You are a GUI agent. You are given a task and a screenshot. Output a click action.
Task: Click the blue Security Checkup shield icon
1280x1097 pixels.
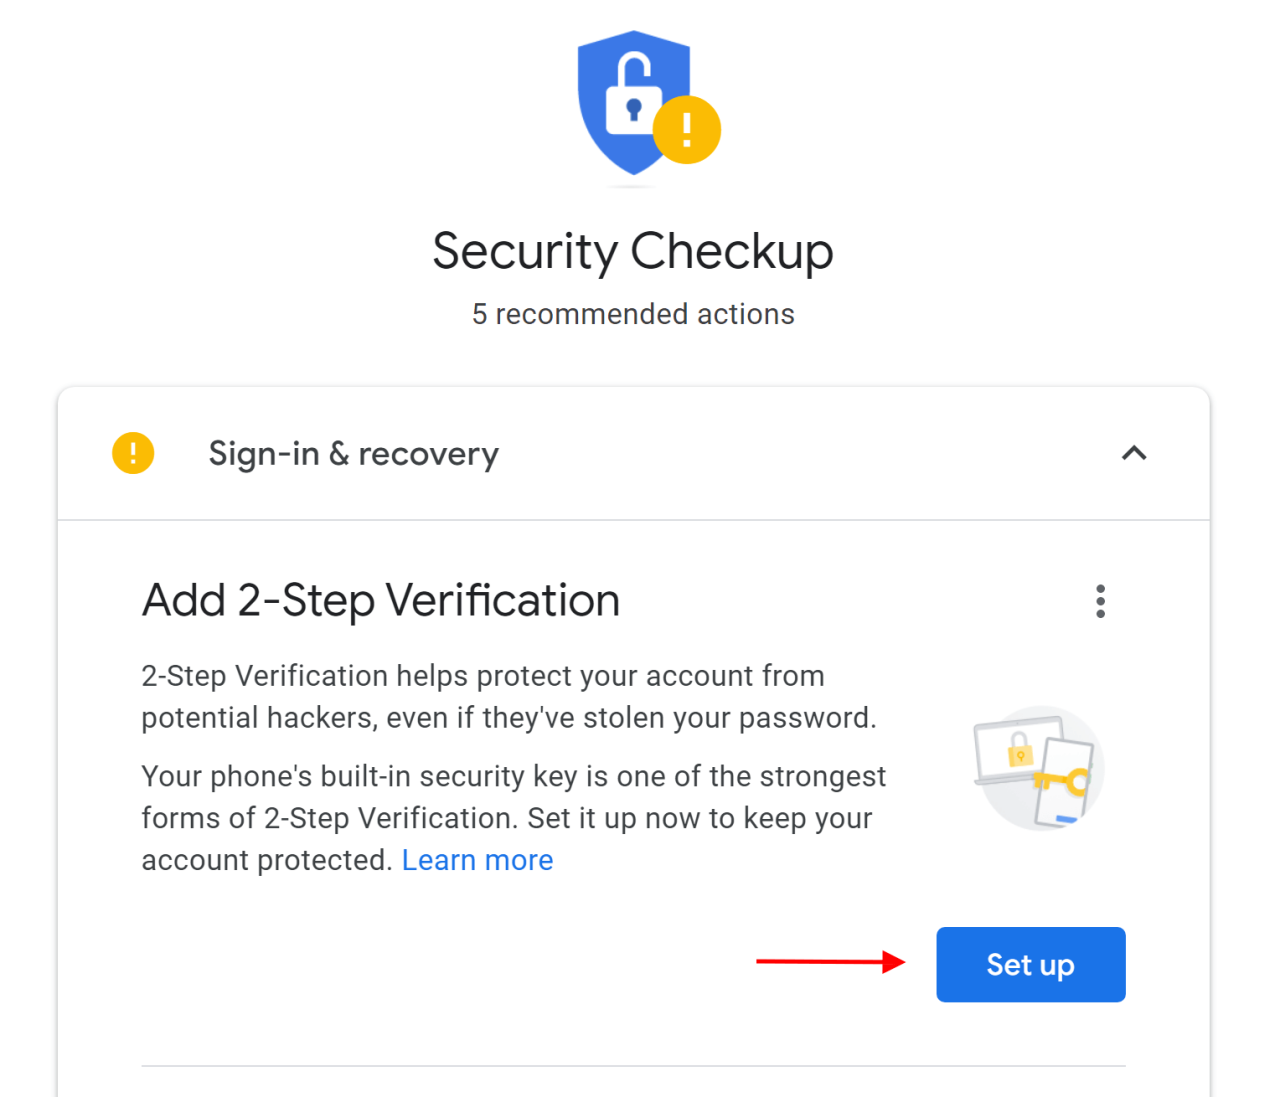click(x=633, y=103)
